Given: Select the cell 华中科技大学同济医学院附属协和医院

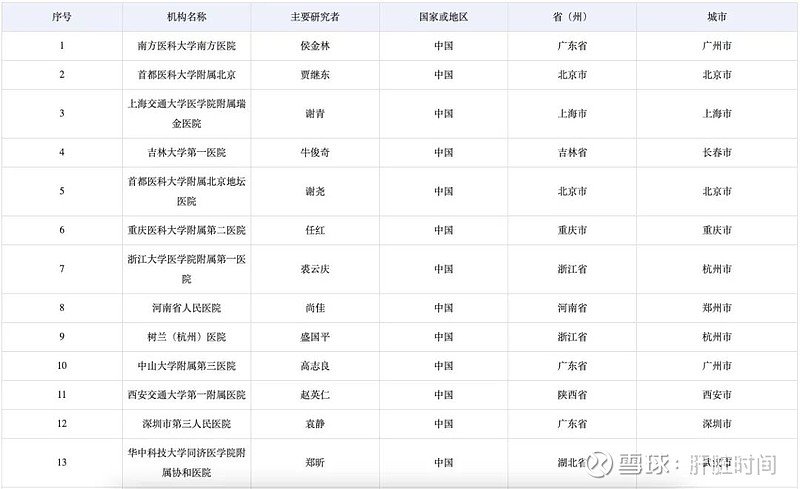Looking at the screenshot, I should coord(187,462).
